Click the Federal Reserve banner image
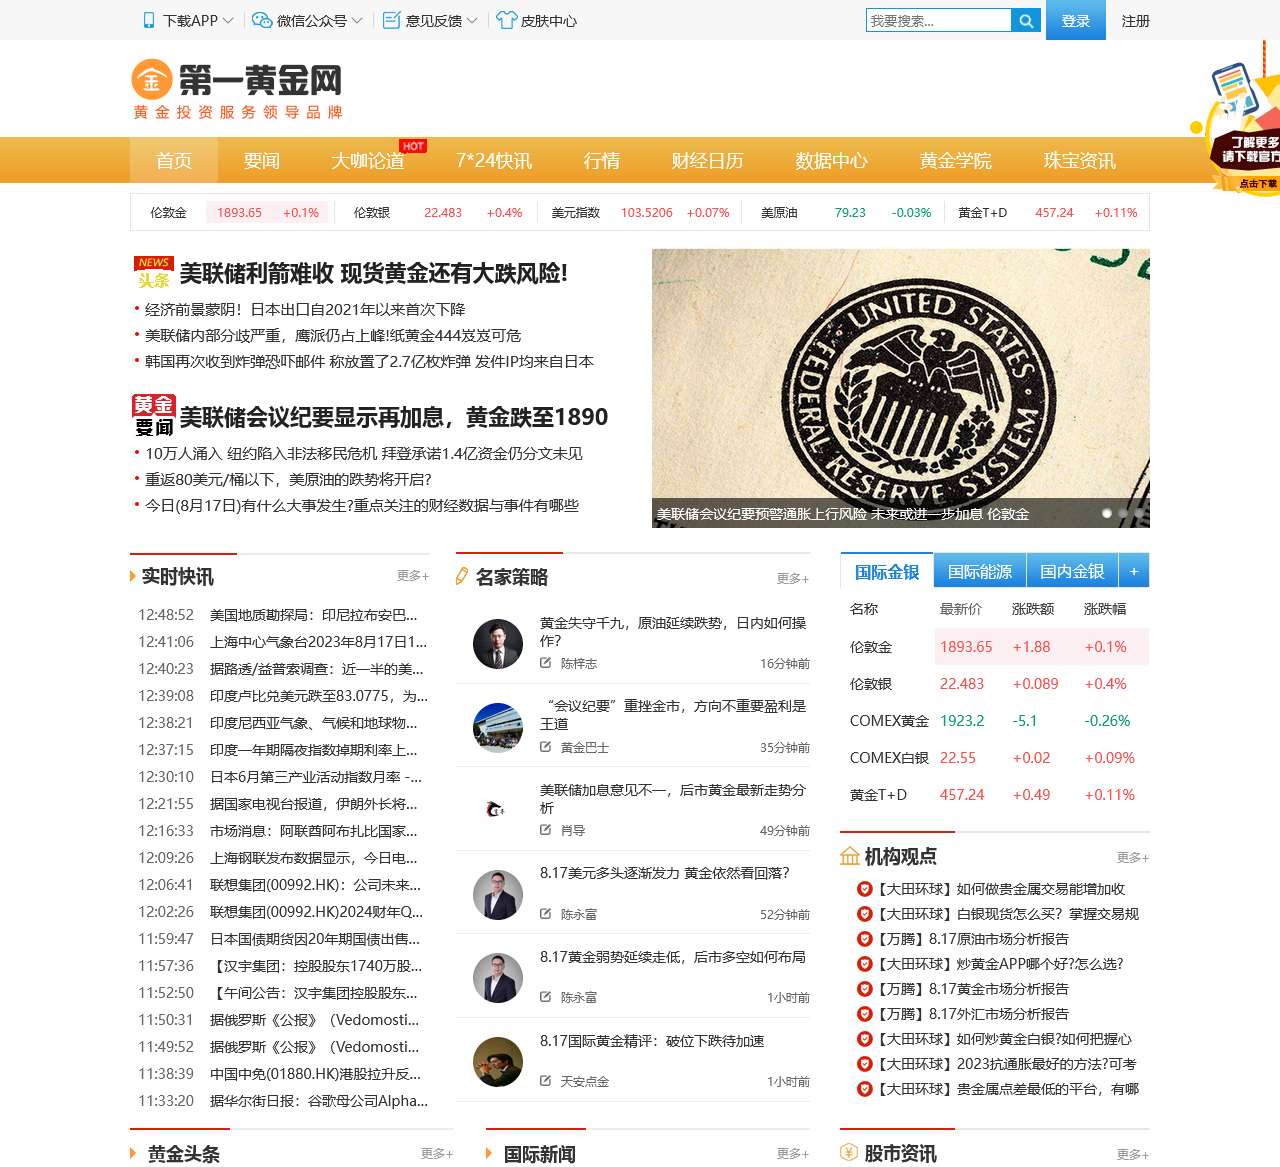The width and height of the screenshot is (1280, 1167). click(901, 388)
